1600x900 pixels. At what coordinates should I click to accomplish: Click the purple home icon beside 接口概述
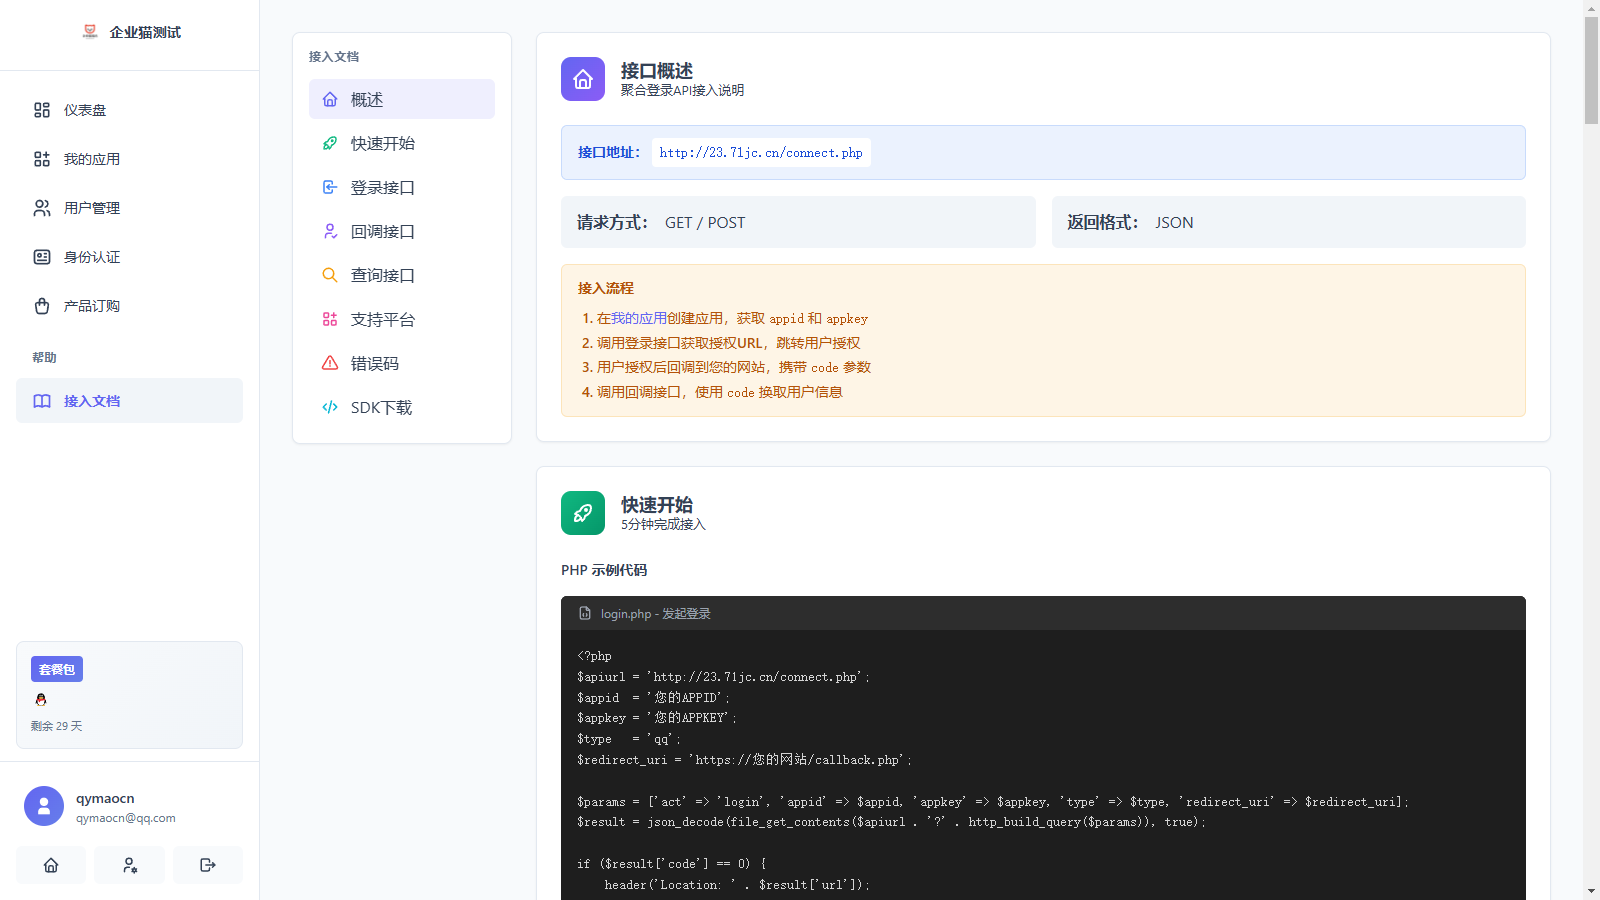(x=583, y=79)
